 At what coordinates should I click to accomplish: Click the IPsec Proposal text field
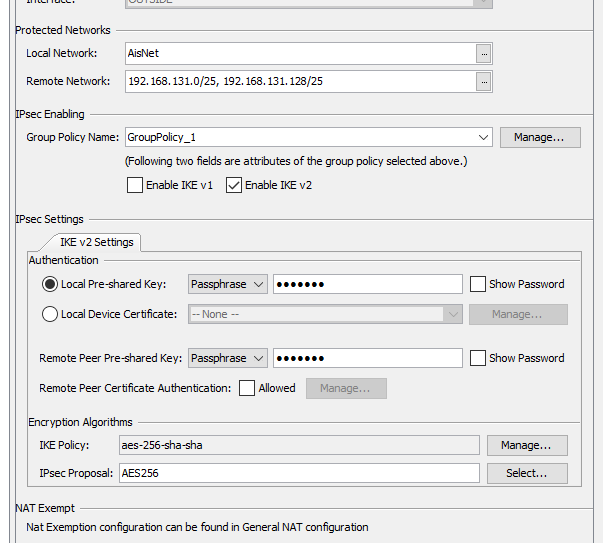click(x=299, y=473)
